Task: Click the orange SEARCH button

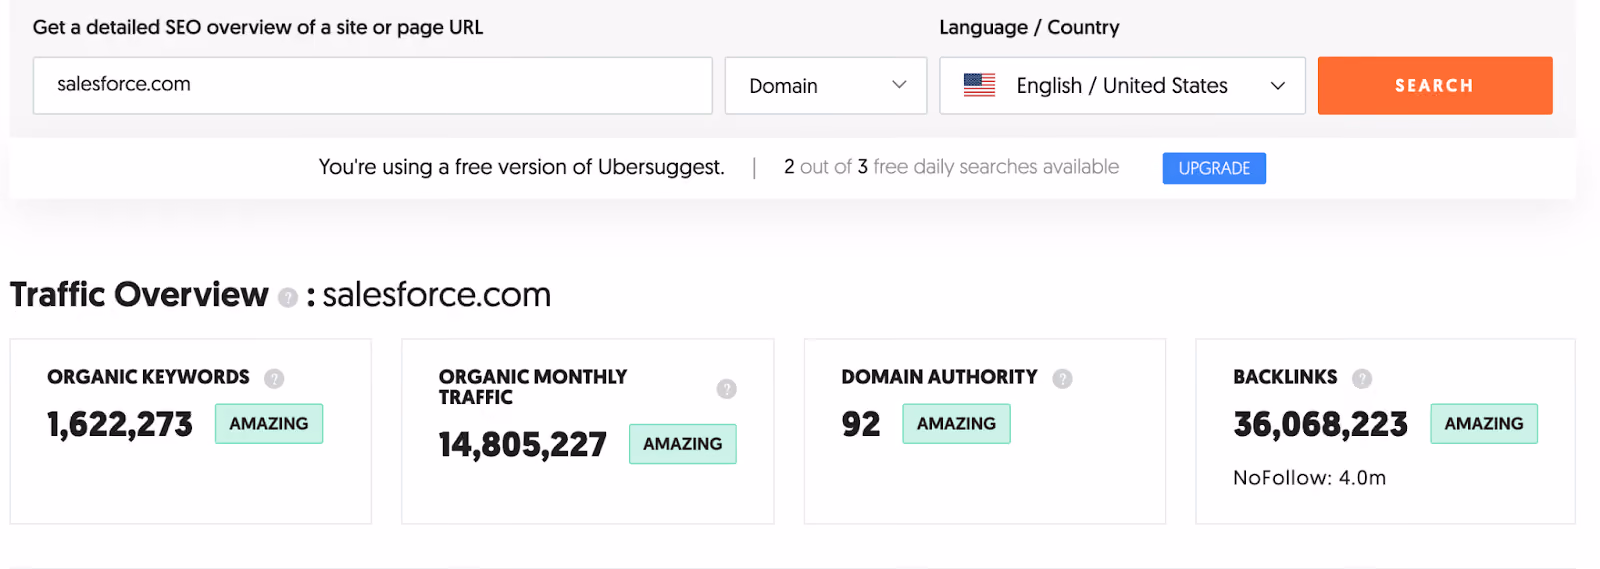Action: tap(1435, 85)
